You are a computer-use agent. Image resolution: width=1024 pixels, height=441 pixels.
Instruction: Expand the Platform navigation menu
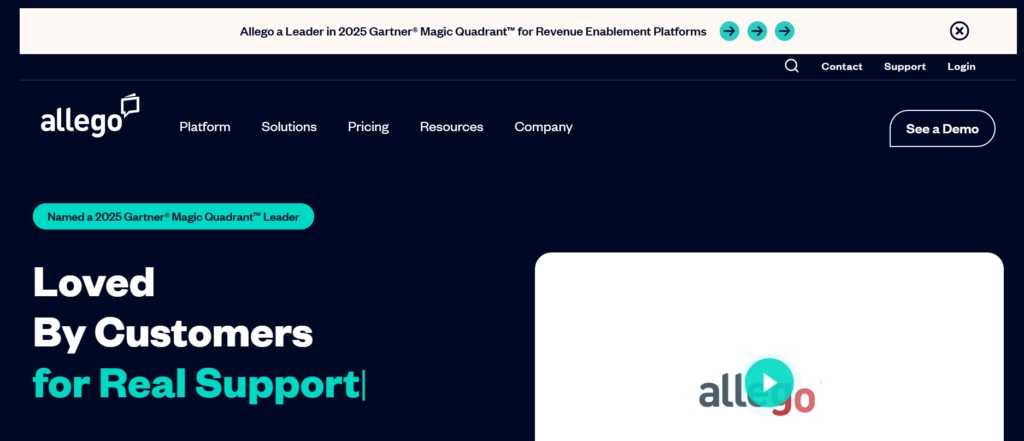pos(205,127)
